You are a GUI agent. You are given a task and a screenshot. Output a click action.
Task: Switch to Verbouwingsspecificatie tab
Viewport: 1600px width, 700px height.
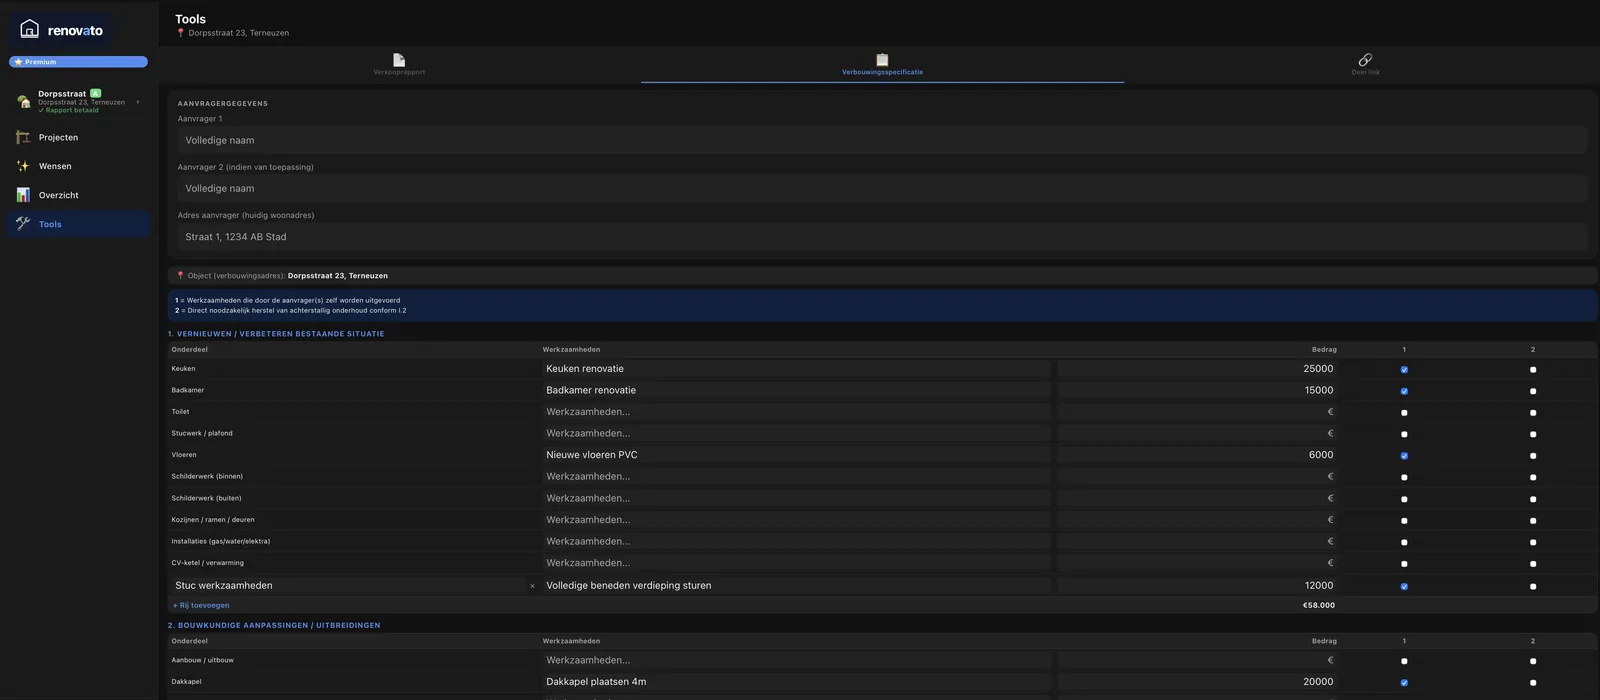tap(882, 65)
